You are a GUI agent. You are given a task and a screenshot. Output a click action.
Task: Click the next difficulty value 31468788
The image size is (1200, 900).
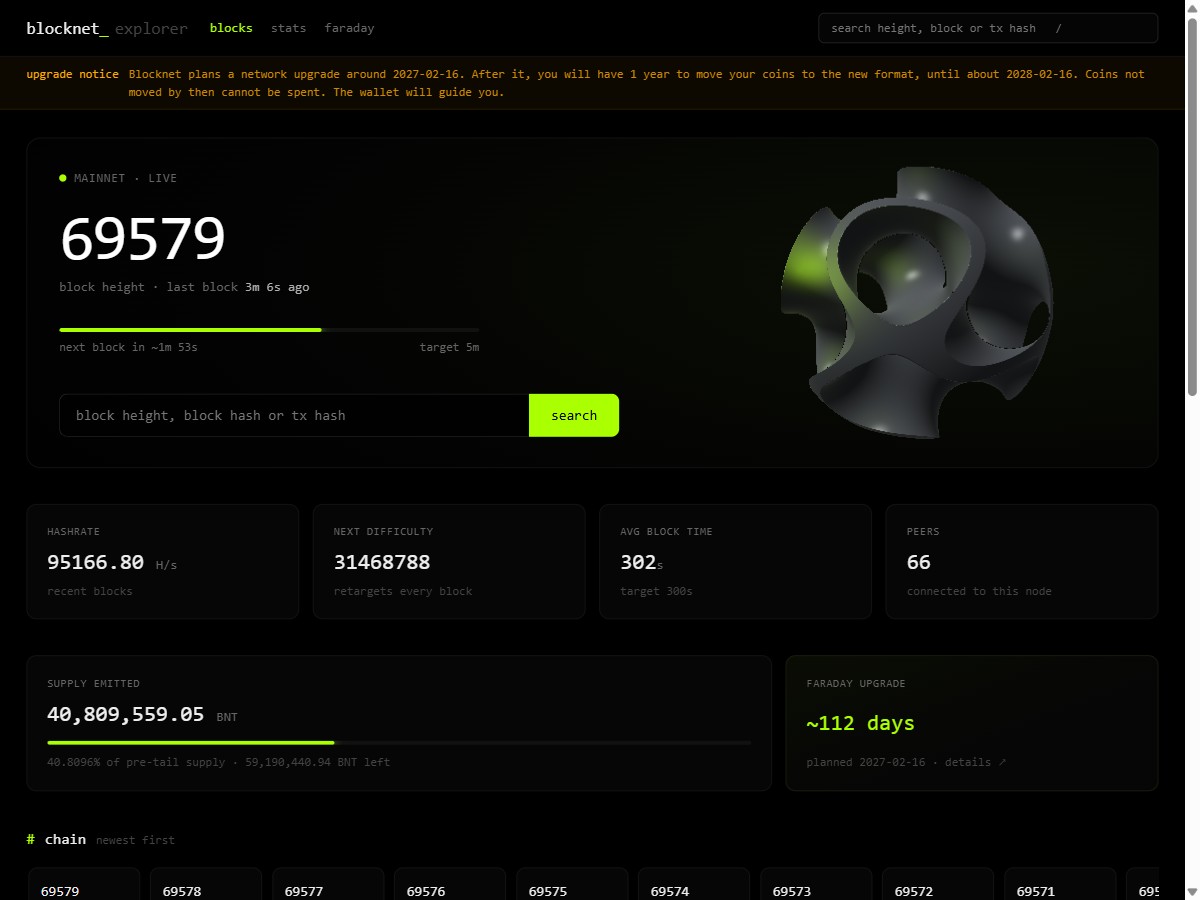click(x=382, y=562)
